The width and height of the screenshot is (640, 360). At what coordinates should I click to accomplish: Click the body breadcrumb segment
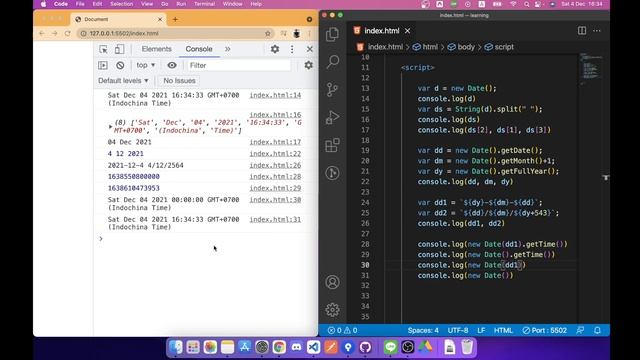coord(461,47)
